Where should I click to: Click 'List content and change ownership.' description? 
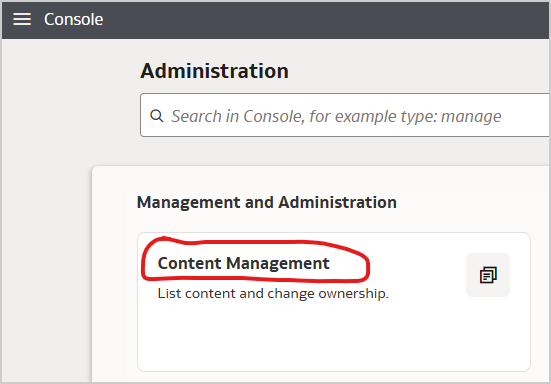point(273,293)
